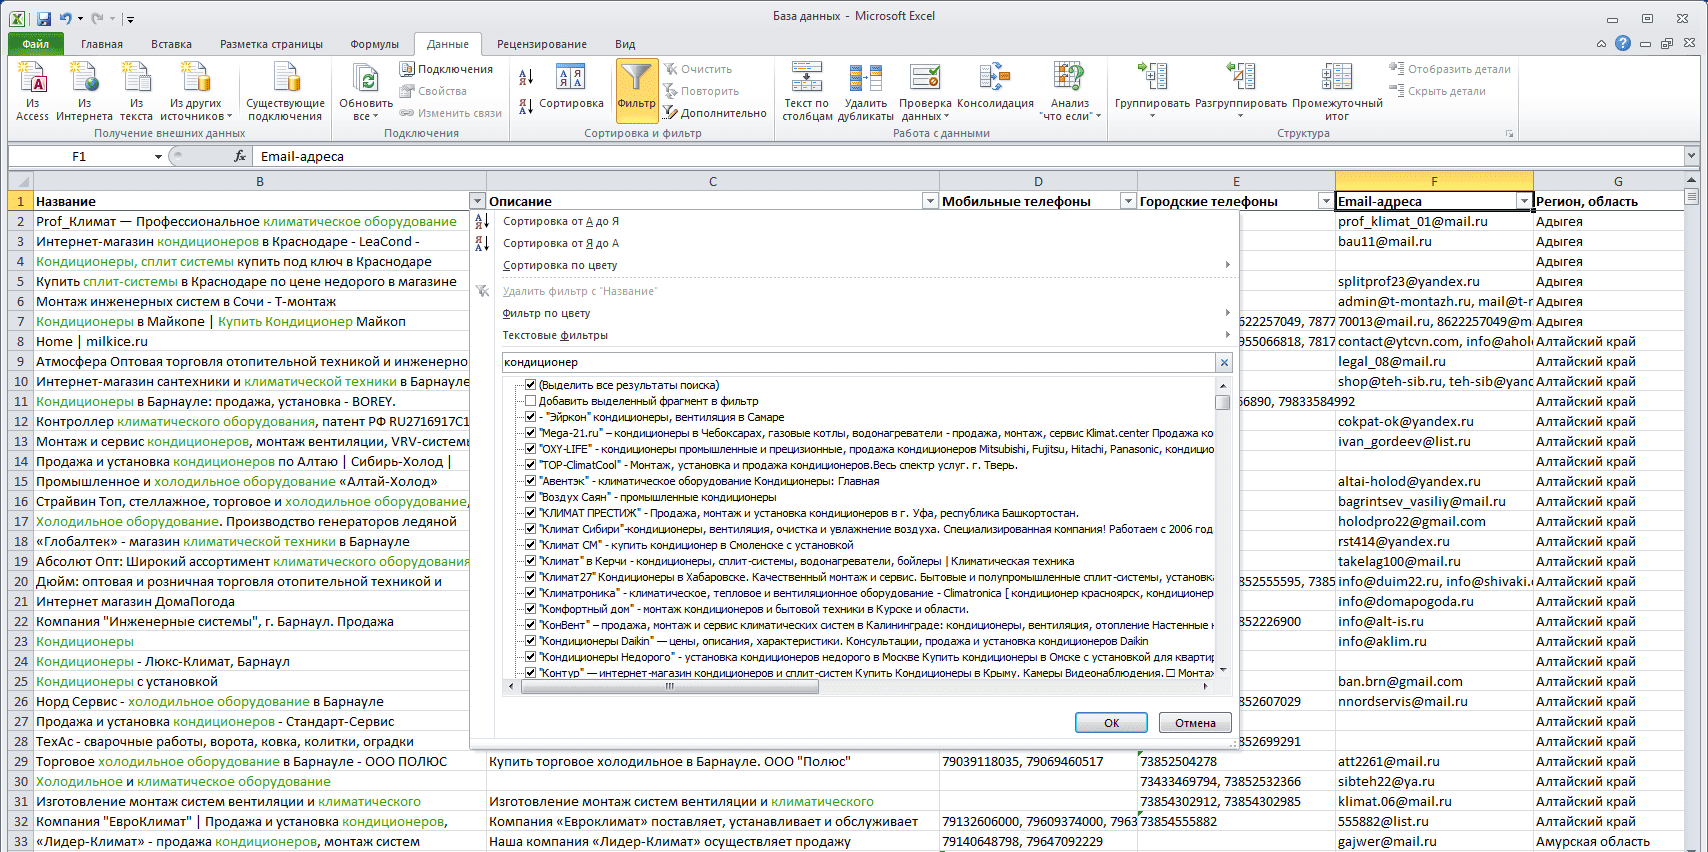The width and height of the screenshot is (1708, 852).
Task: Expand the Name Box dropdown arrow
Action: pyautogui.click(x=158, y=156)
